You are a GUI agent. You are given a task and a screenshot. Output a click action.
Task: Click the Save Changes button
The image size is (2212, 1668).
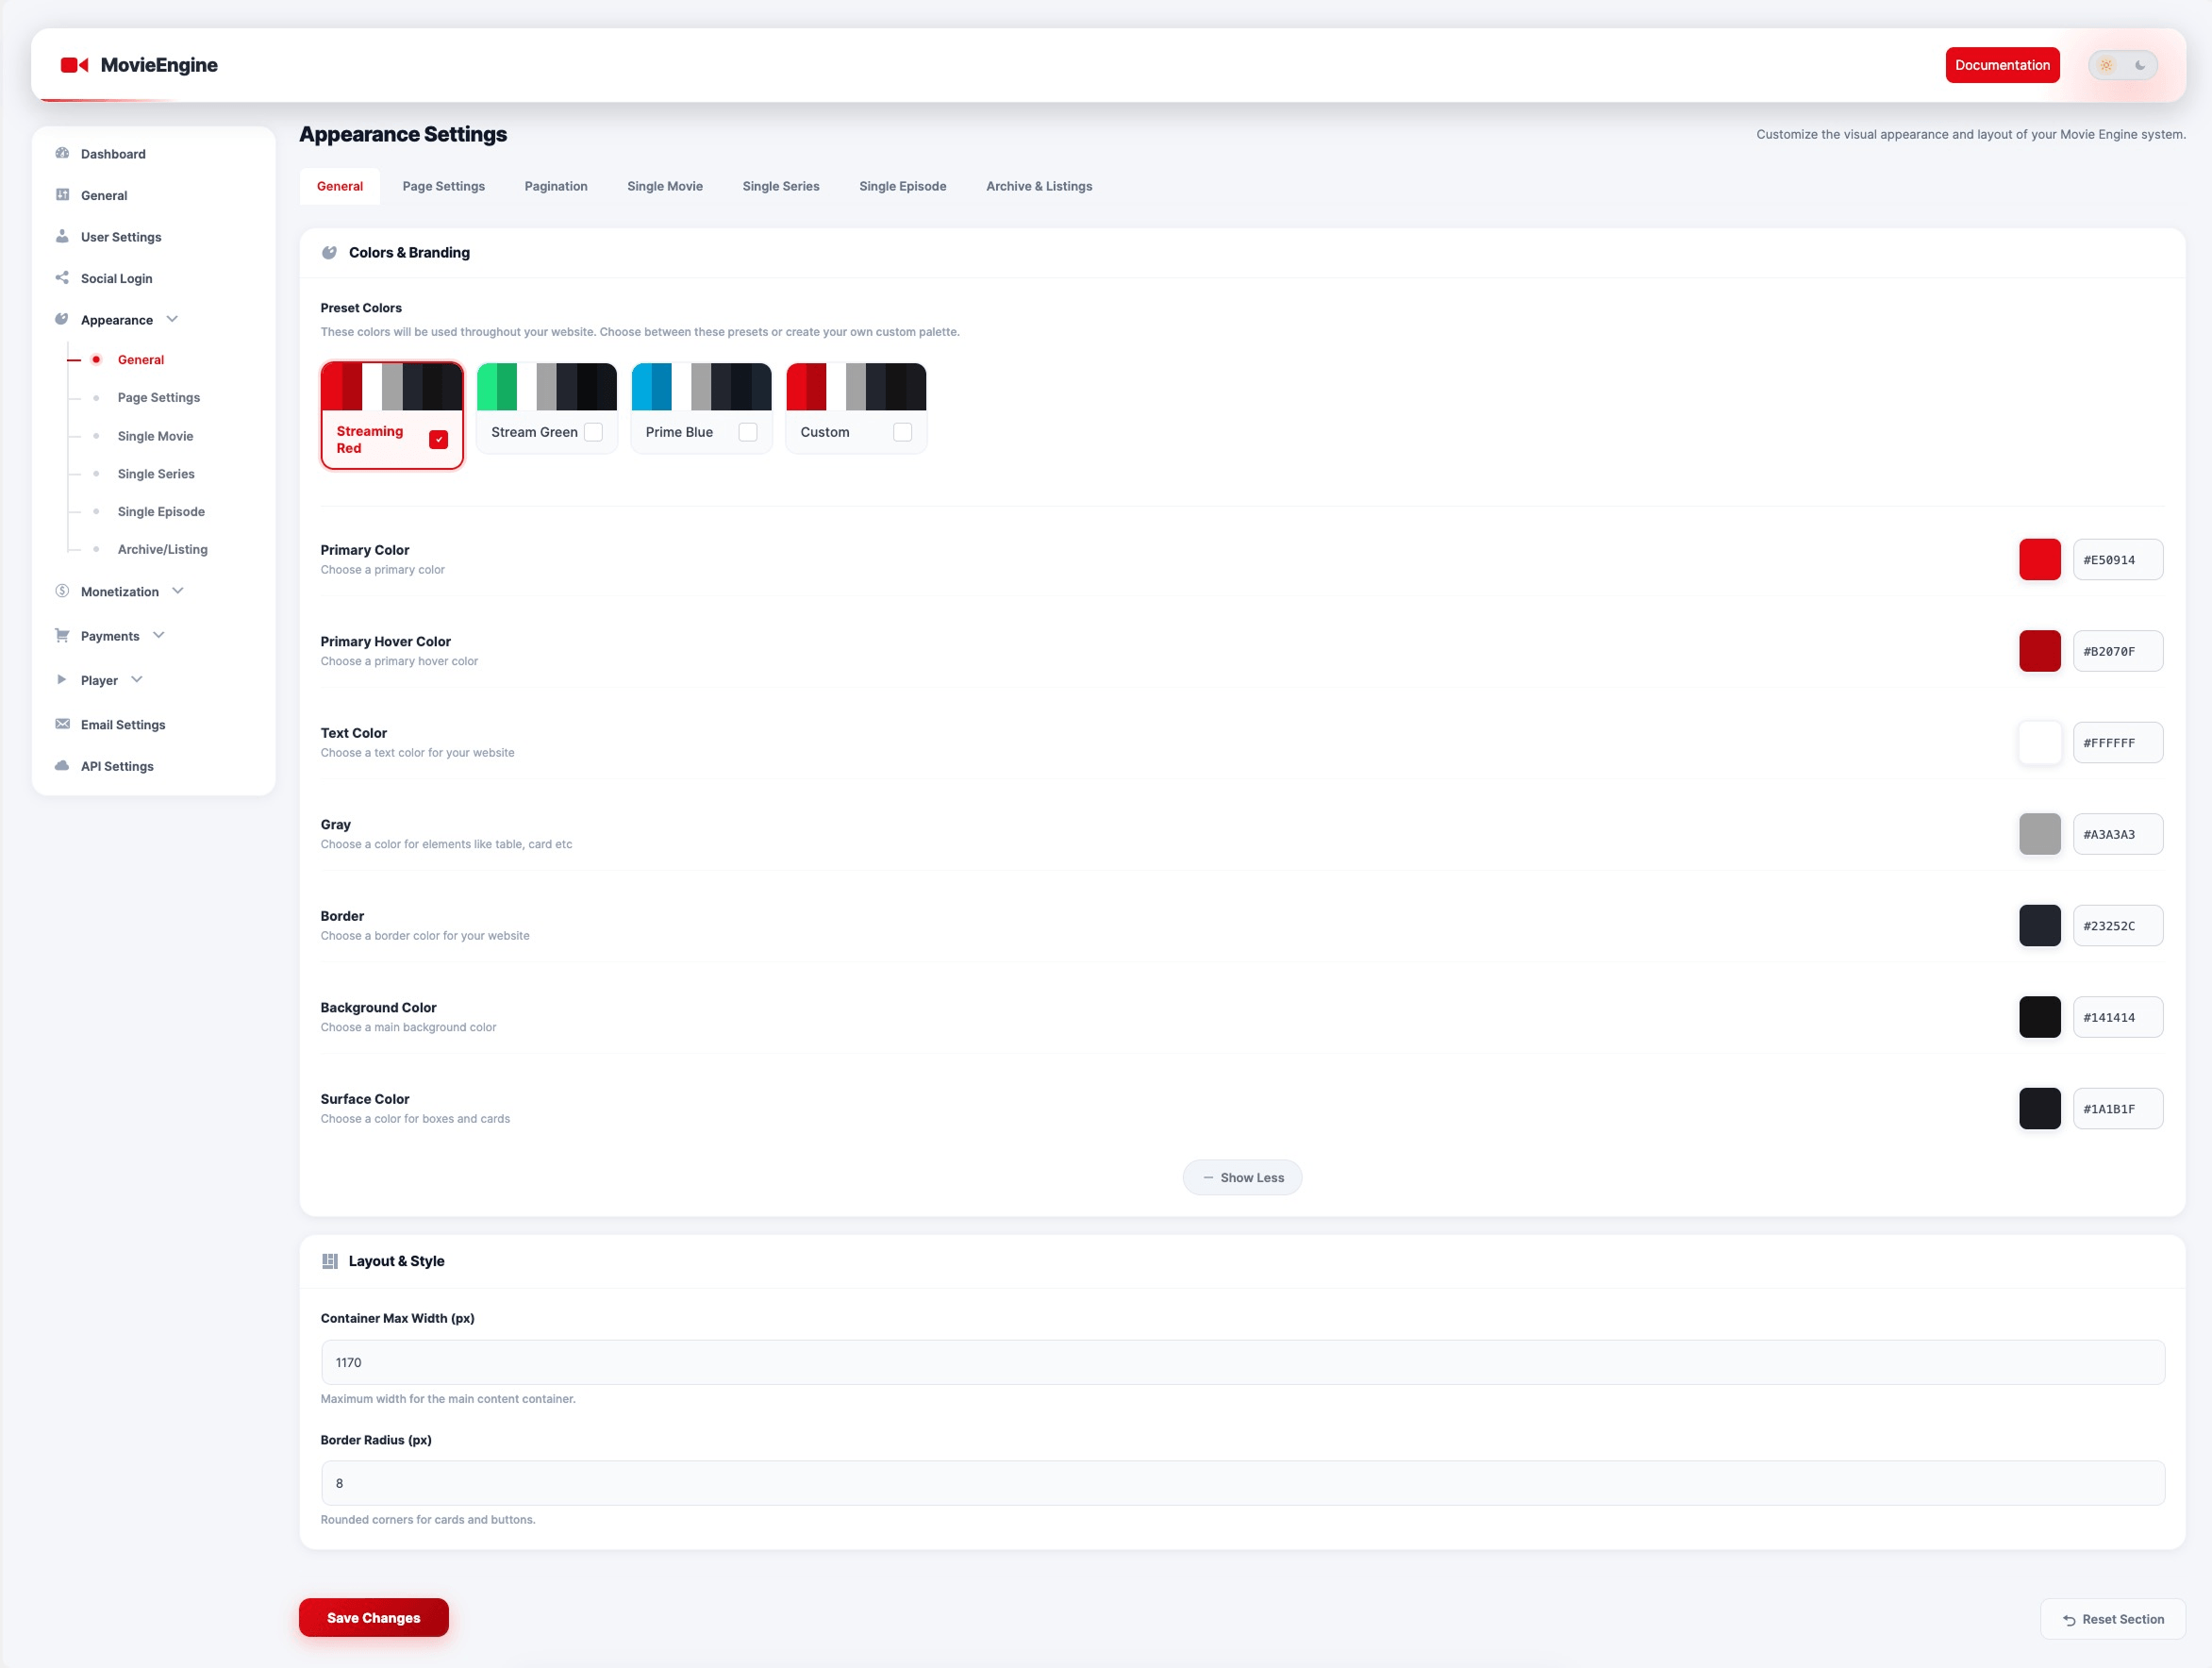click(x=373, y=1617)
